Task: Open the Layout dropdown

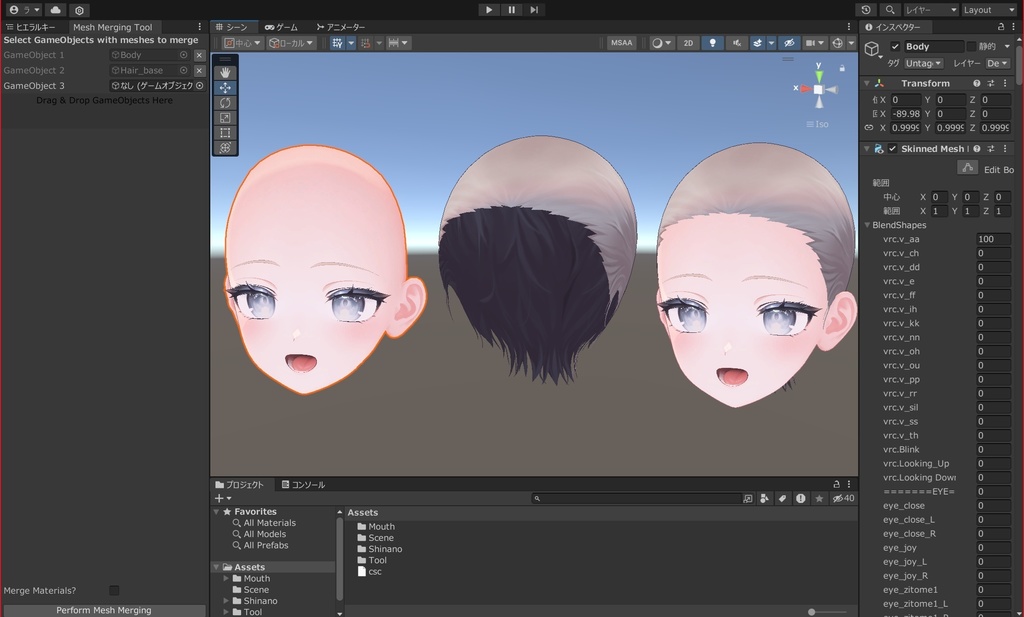Action: 988,10
